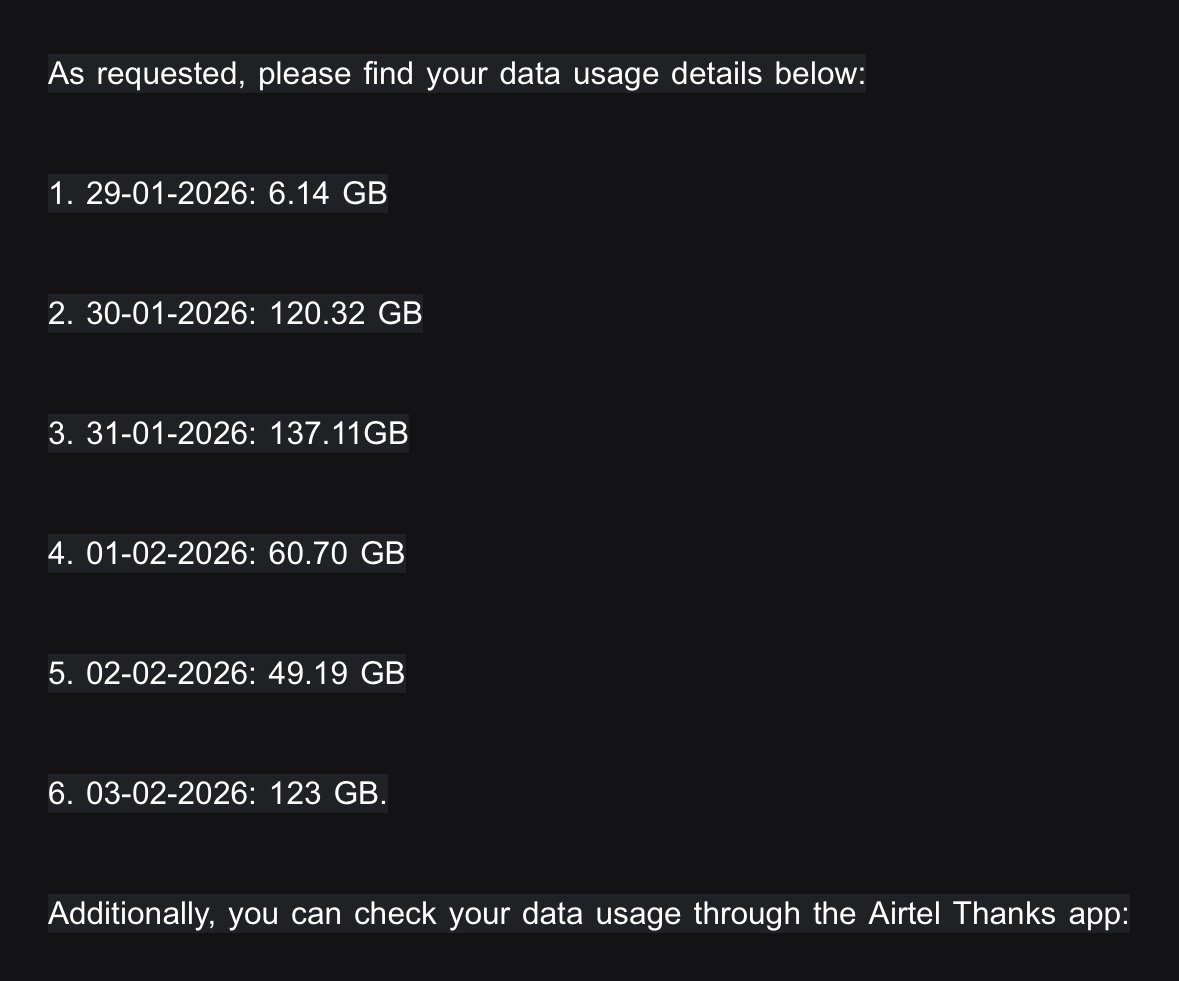Select the 6.14 GB usage value
Screen dimensions: 1179x981
[x=328, y=193]
